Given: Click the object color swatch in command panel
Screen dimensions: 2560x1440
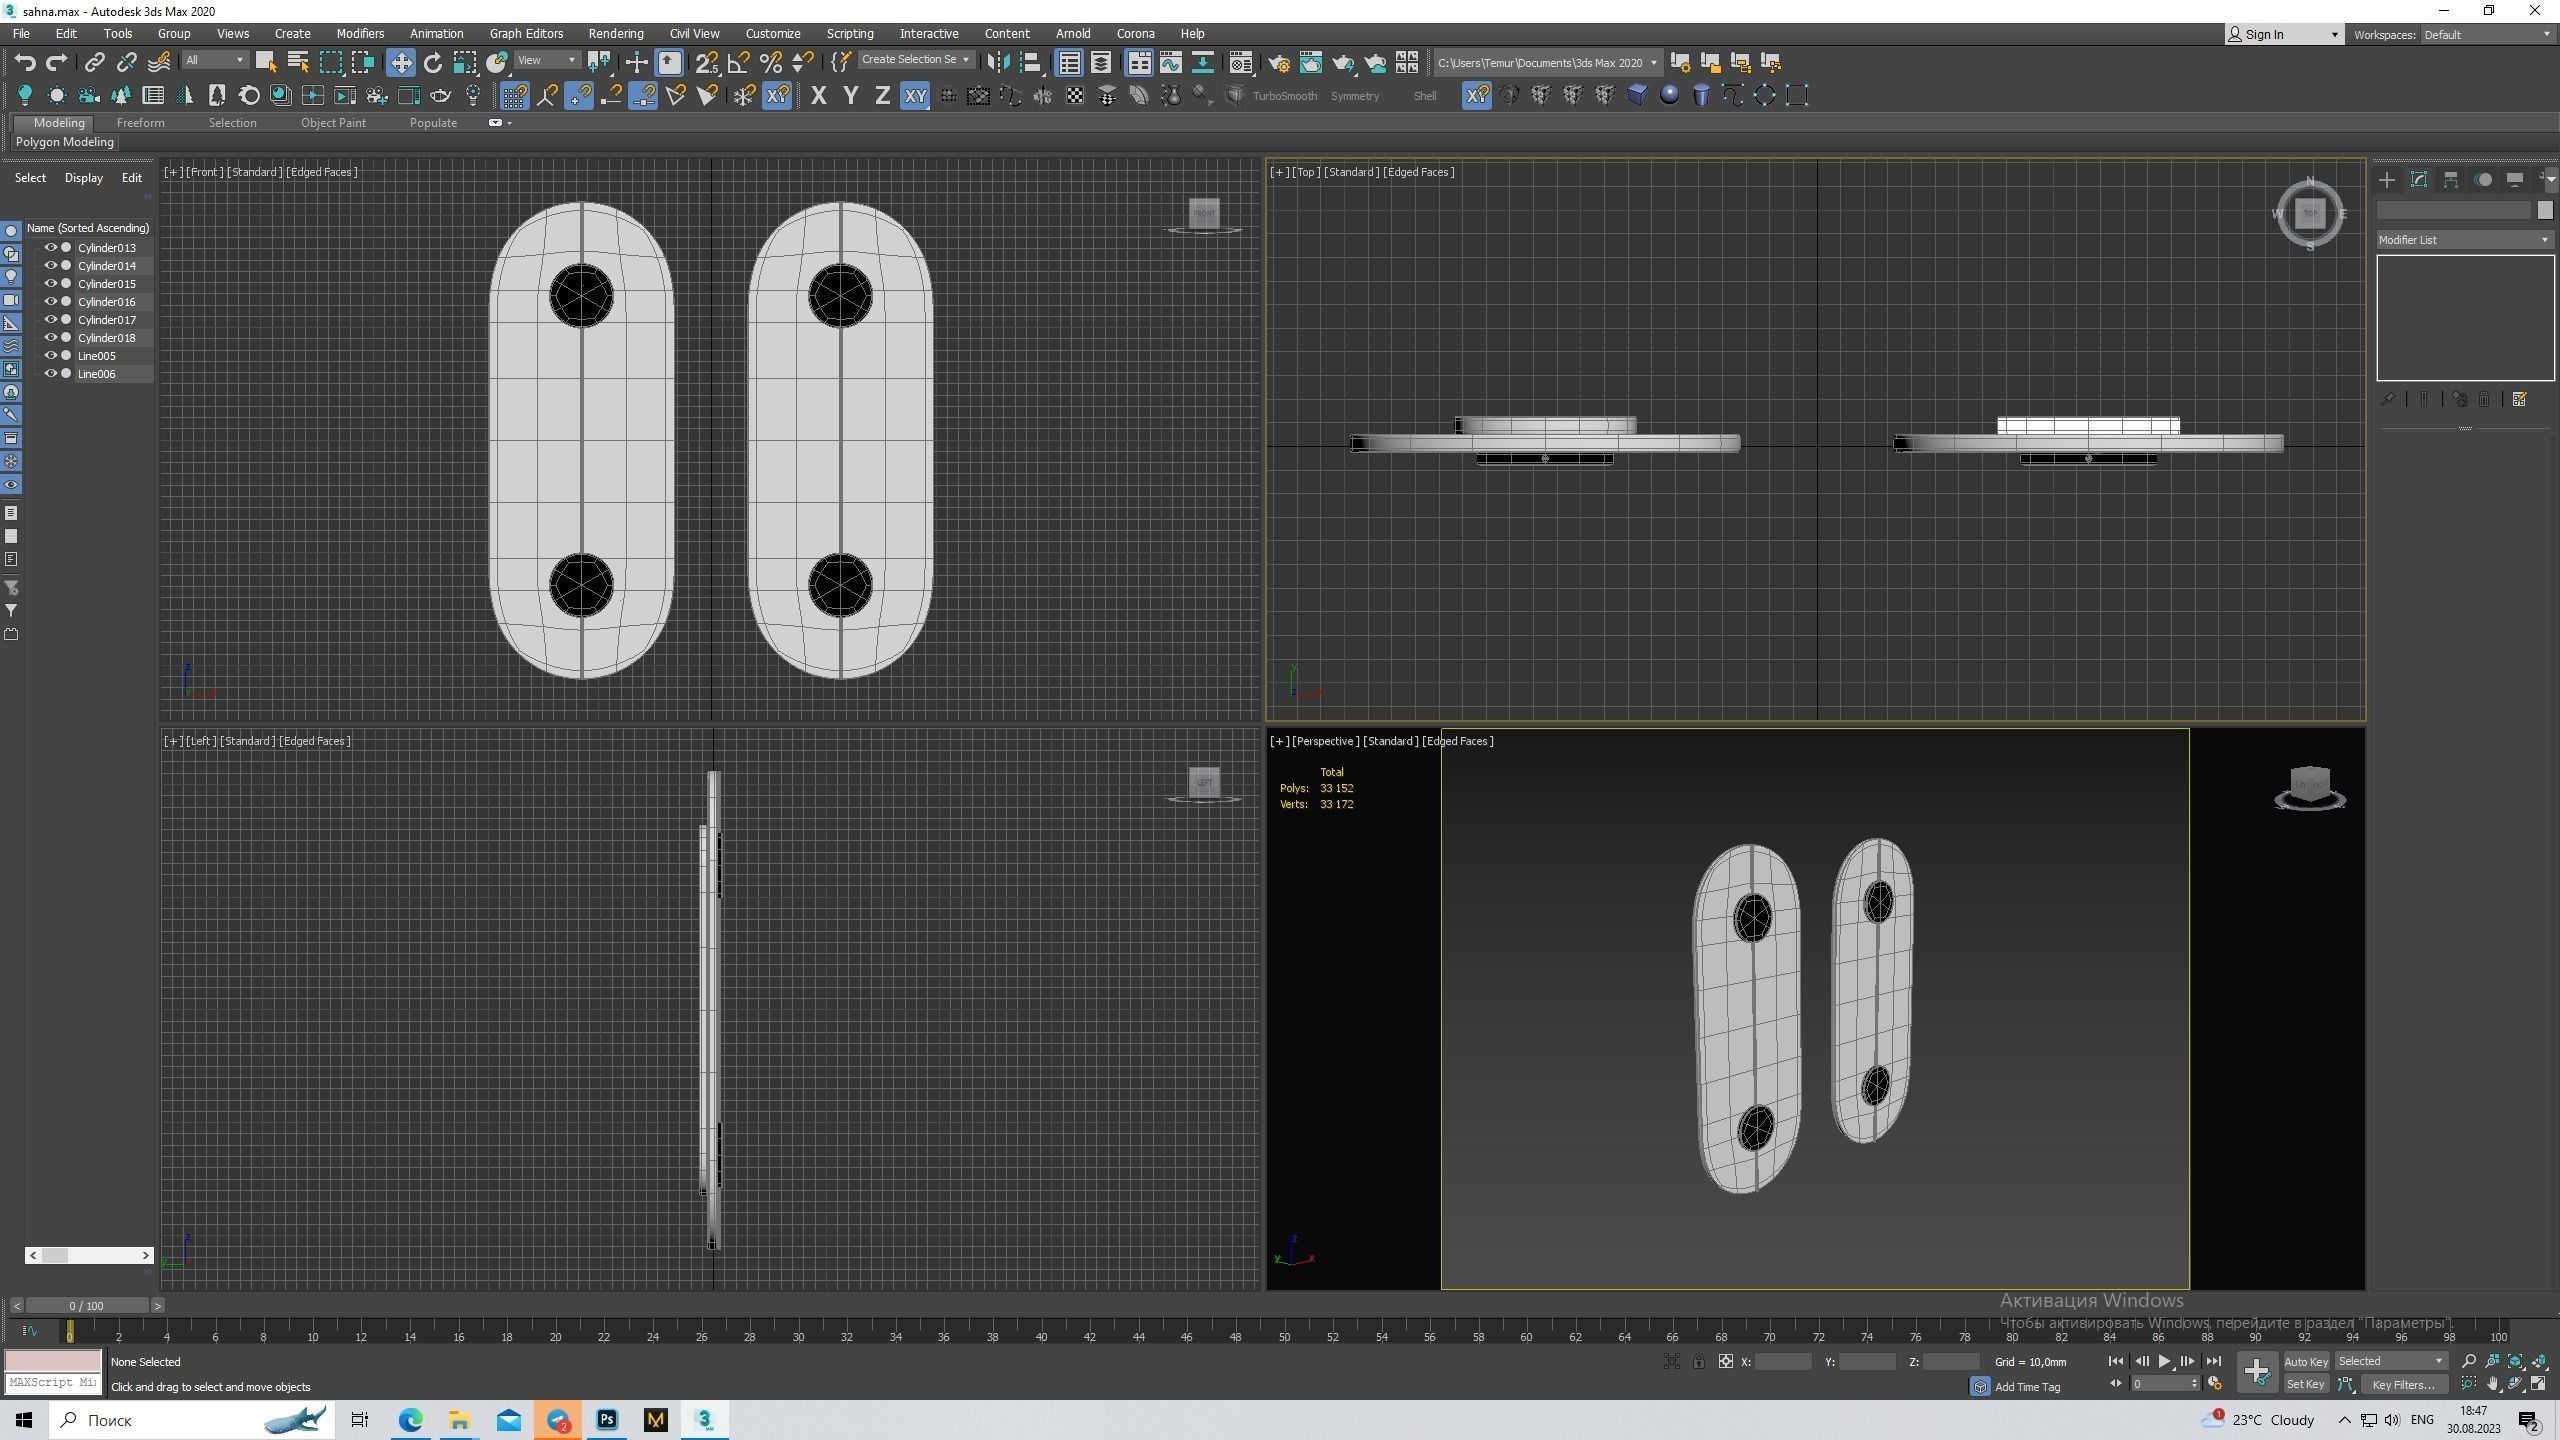Looking at the screenshot, I should pyautogui.click(x=2545, y=210).
